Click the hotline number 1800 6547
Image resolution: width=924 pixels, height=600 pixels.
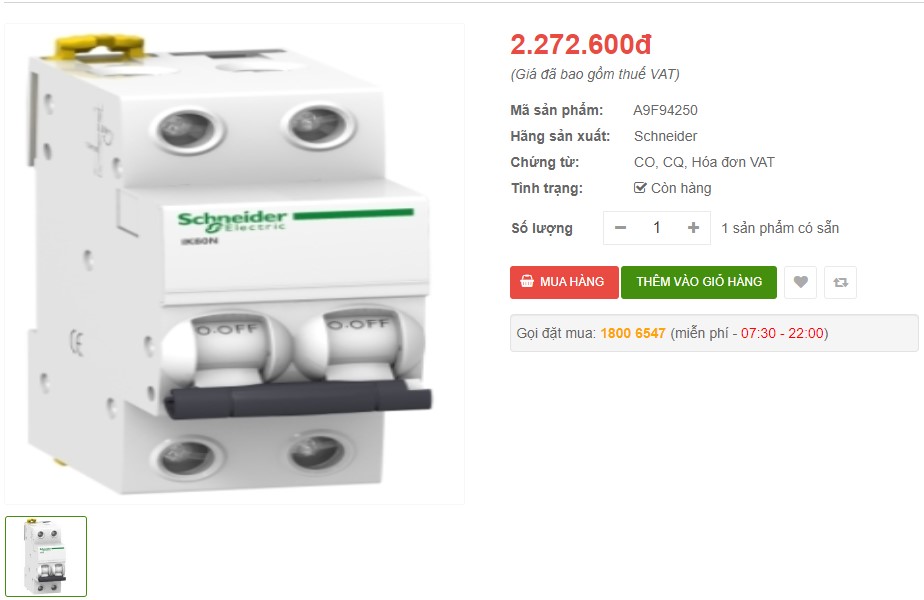pos(633,333)
